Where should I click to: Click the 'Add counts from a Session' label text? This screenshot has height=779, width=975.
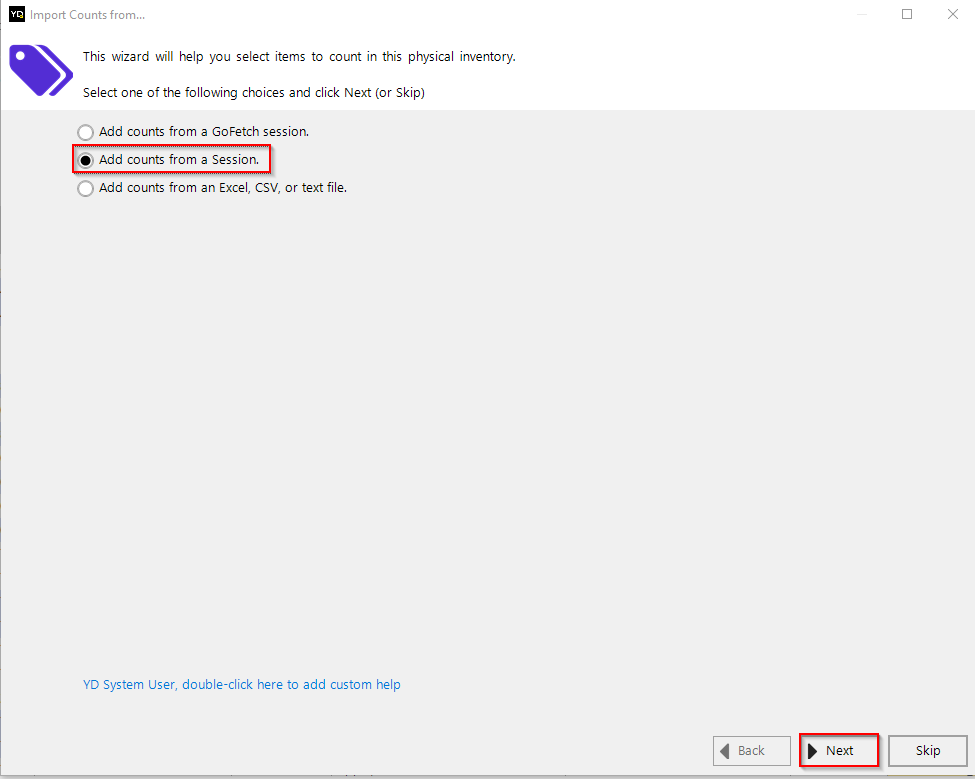coord(179,160)
